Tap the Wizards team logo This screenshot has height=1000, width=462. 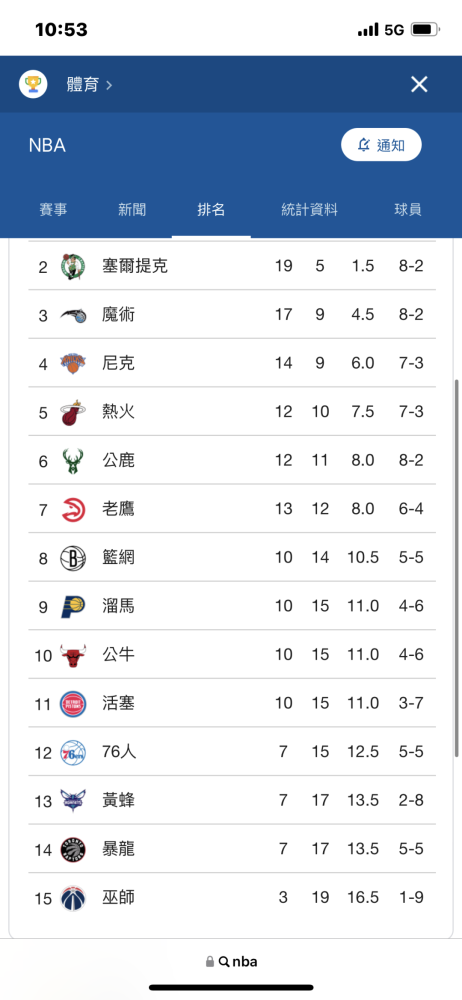73,898
